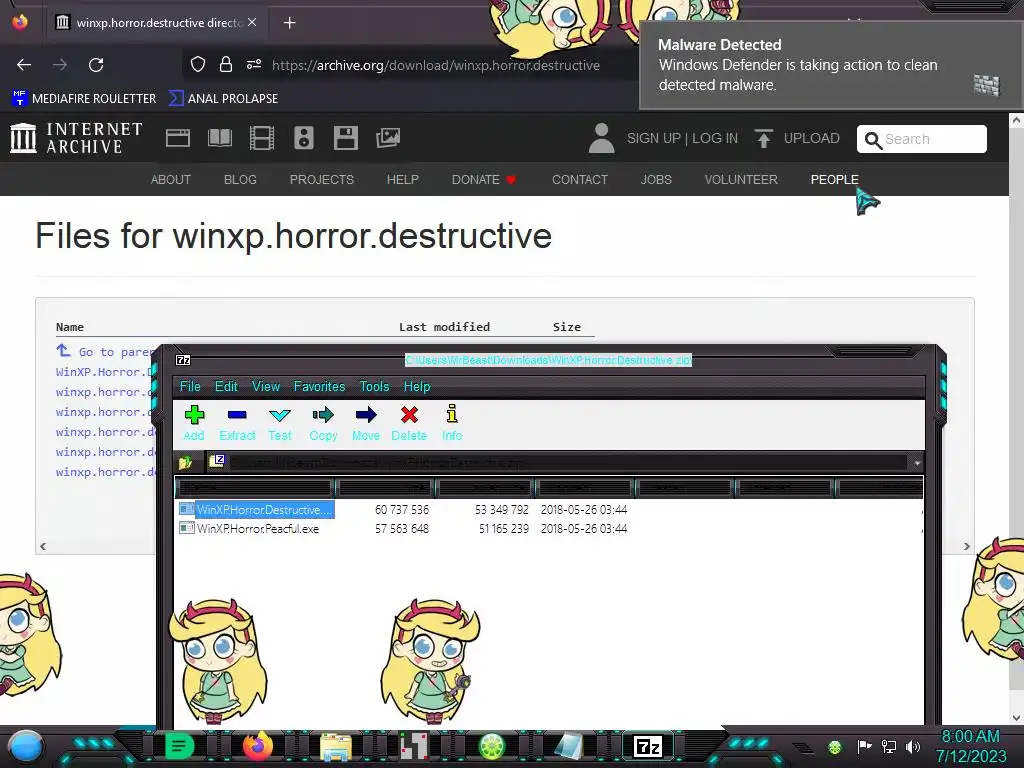
Task: Open the Video film icon in header
Action: pyautogui.click(x=262, y=138)
